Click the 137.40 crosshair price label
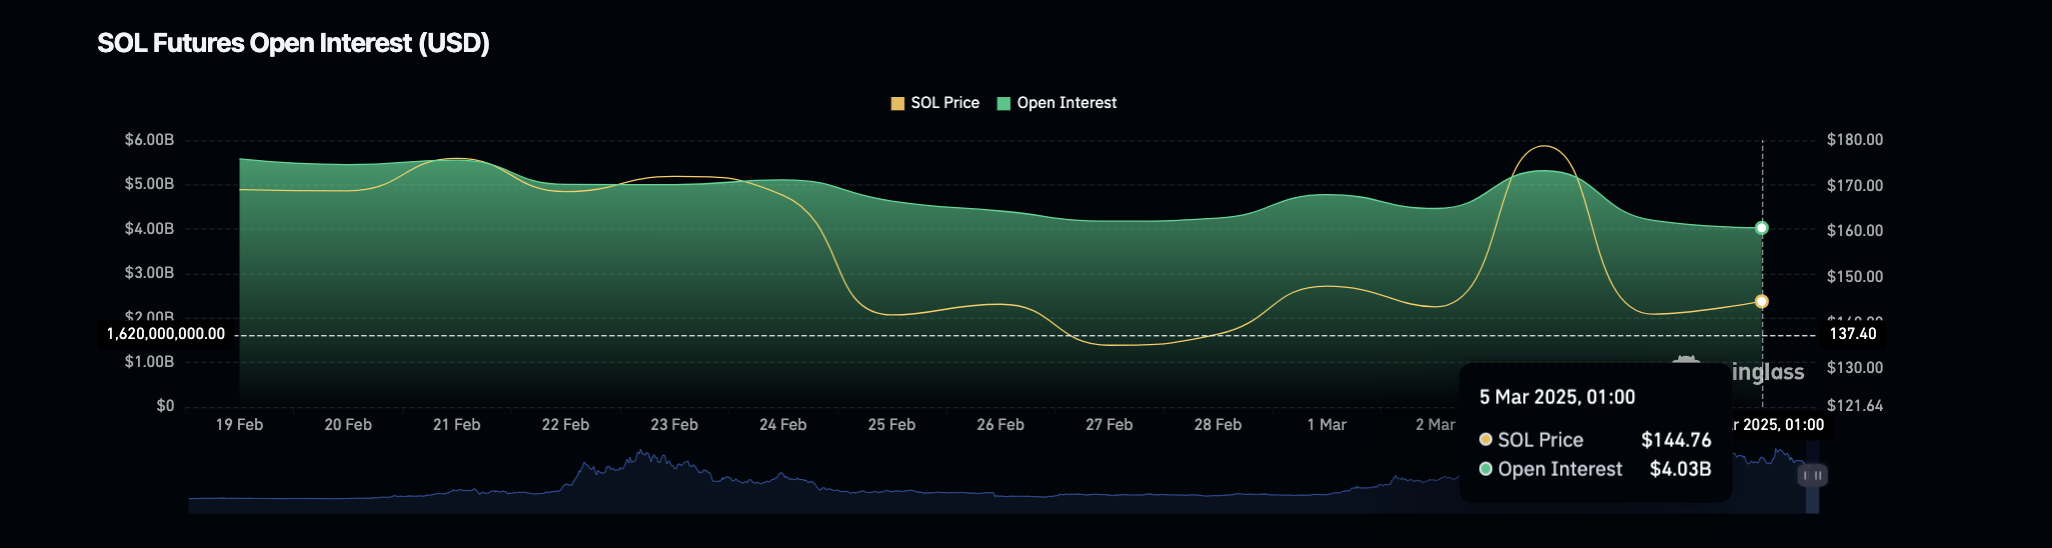Viewport: 2052px width, 548px height. coord(1852,334)
